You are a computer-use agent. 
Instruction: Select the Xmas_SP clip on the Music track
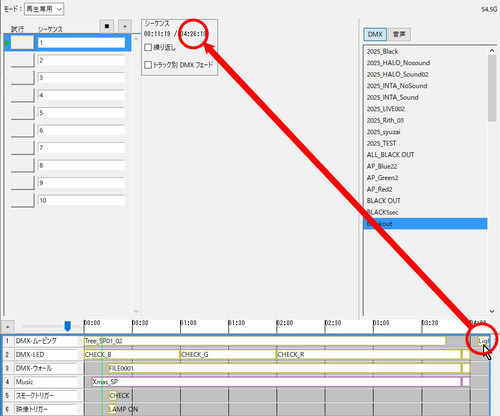[276, 382]
